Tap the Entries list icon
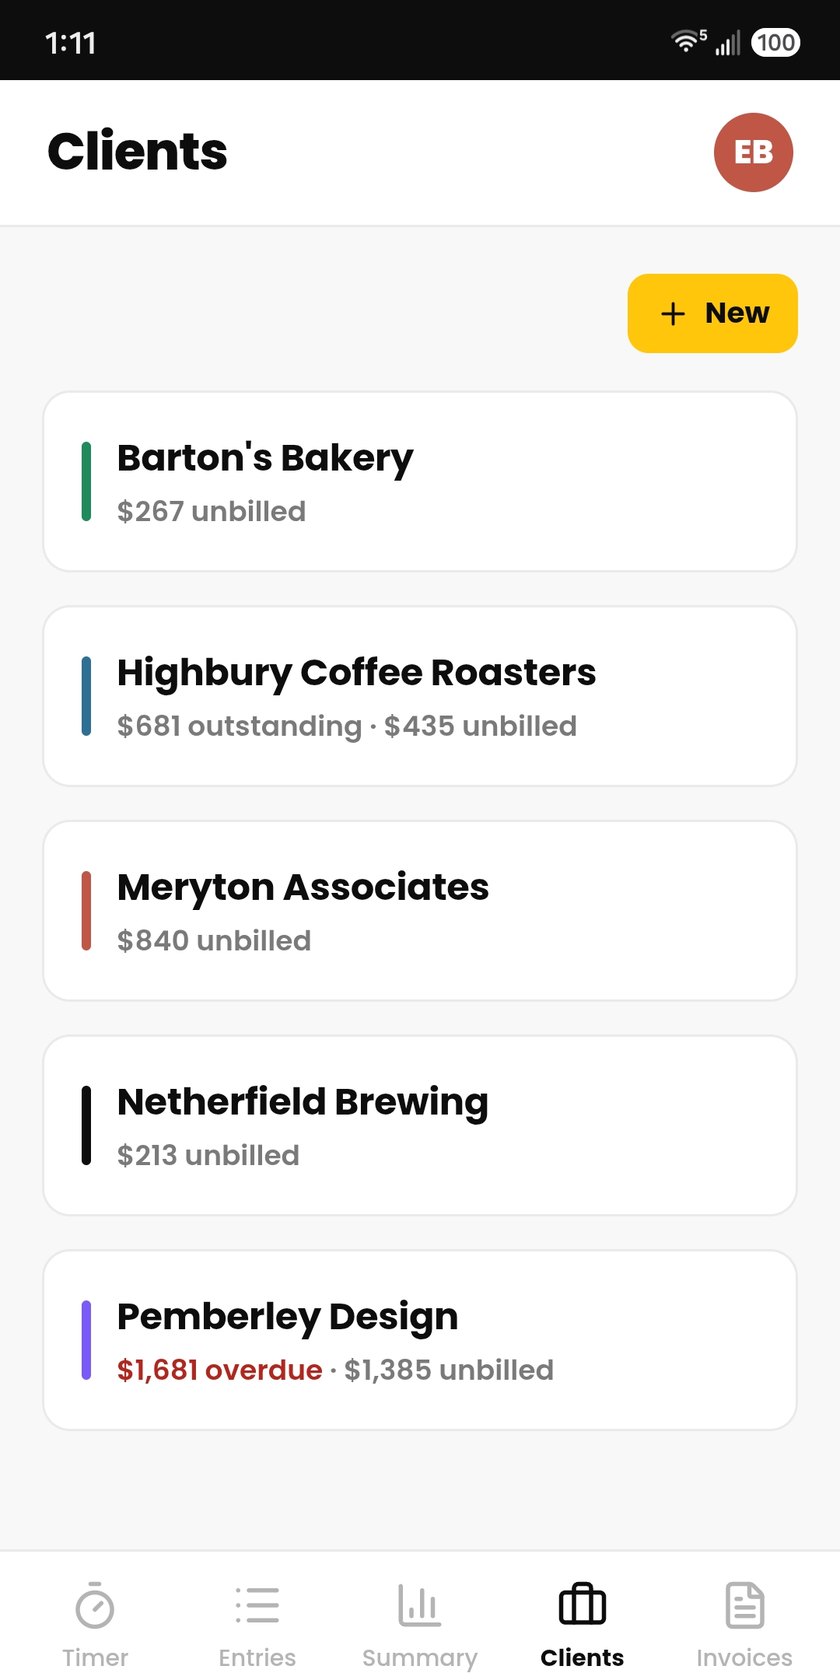The height and width of the screenshot is (1680, 840). (257, 1605)
